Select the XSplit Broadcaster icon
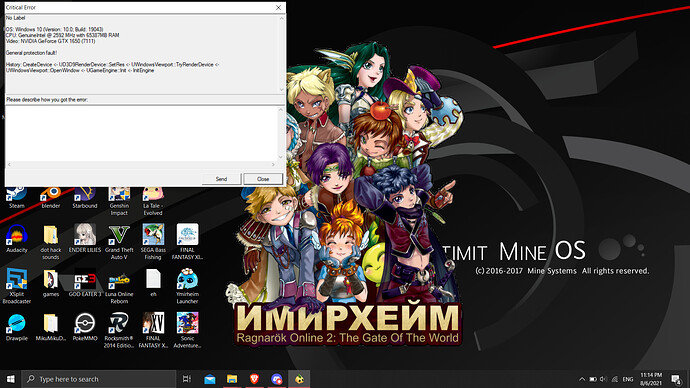Image resolution: width=690 pixels, height=388 pixels. coord(17,286)
